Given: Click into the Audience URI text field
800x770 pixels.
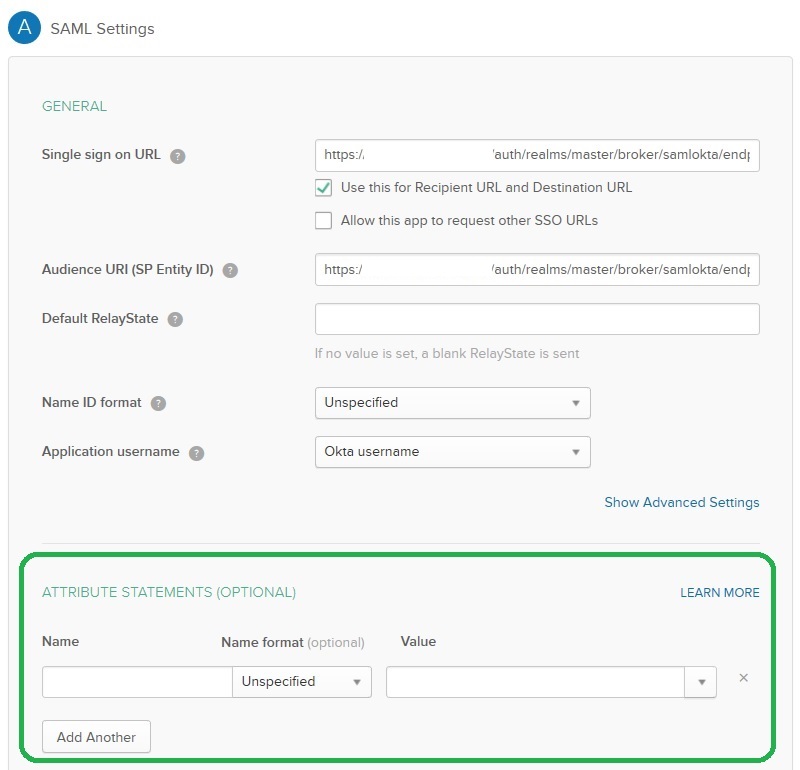Looking at the screenshot, I should tap(537, 270).
